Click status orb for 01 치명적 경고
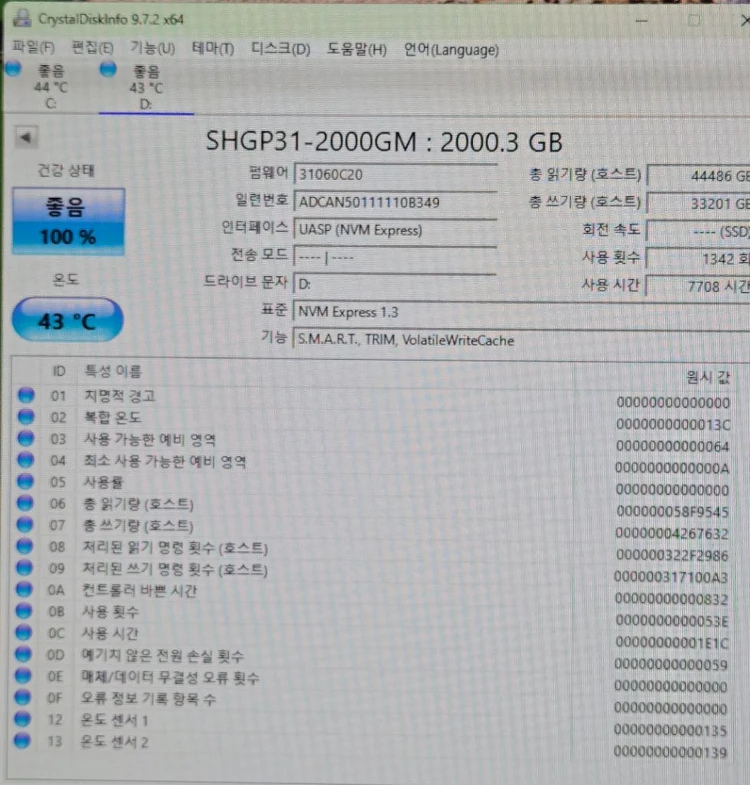This screenshot has width=750, height=785. tap(27, 395)
